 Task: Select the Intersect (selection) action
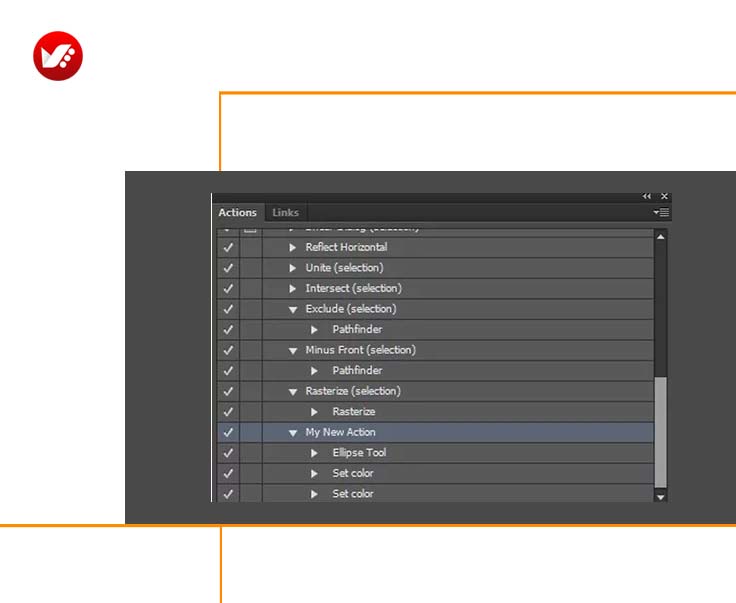click(x=353, y=289)
